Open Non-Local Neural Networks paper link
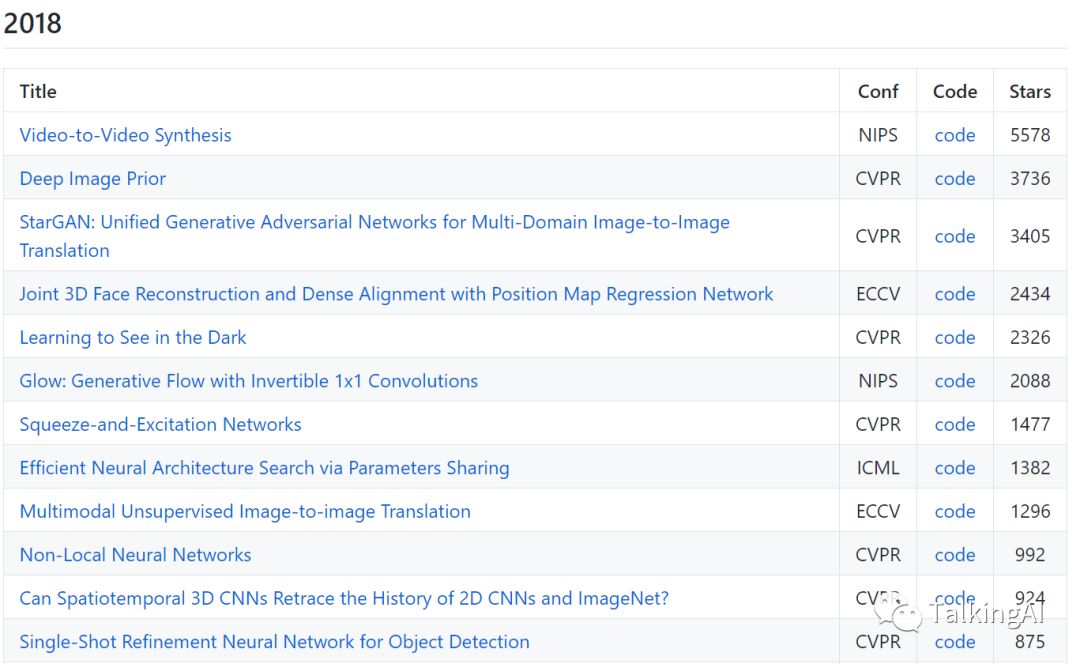Image resolution: width=1080 pixels, height=664 pixels. [135, 555]
